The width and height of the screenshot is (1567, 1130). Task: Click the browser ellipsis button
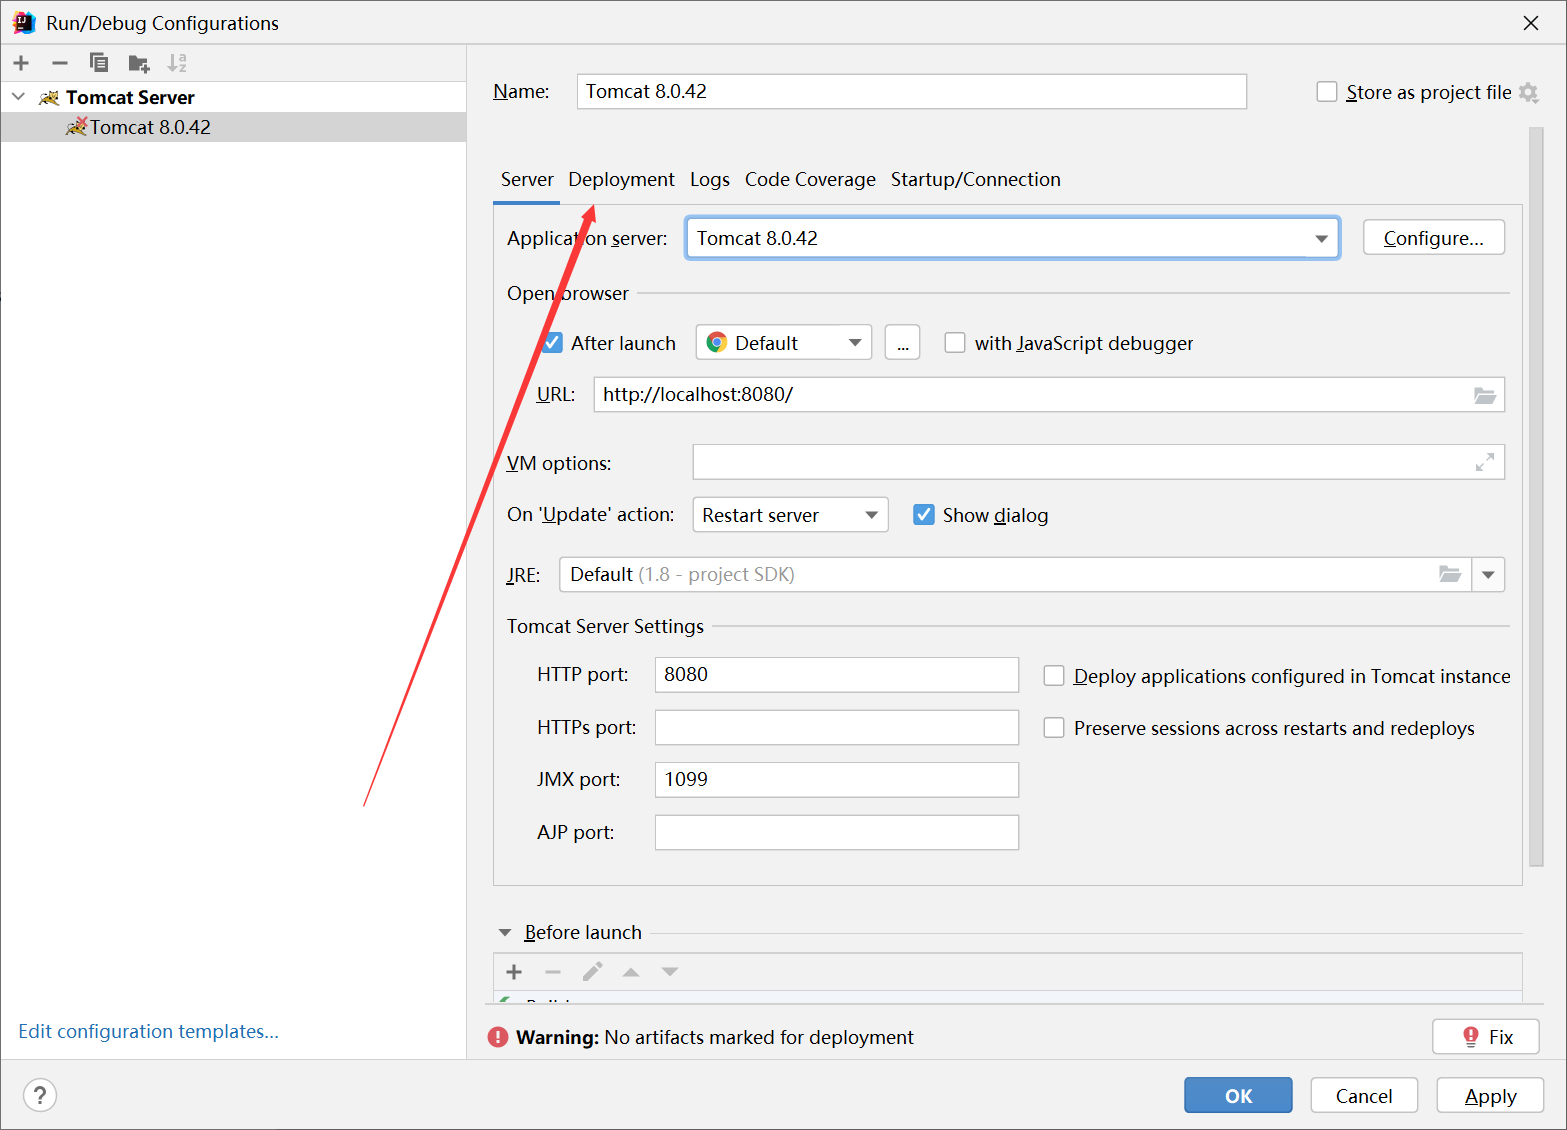903,343
